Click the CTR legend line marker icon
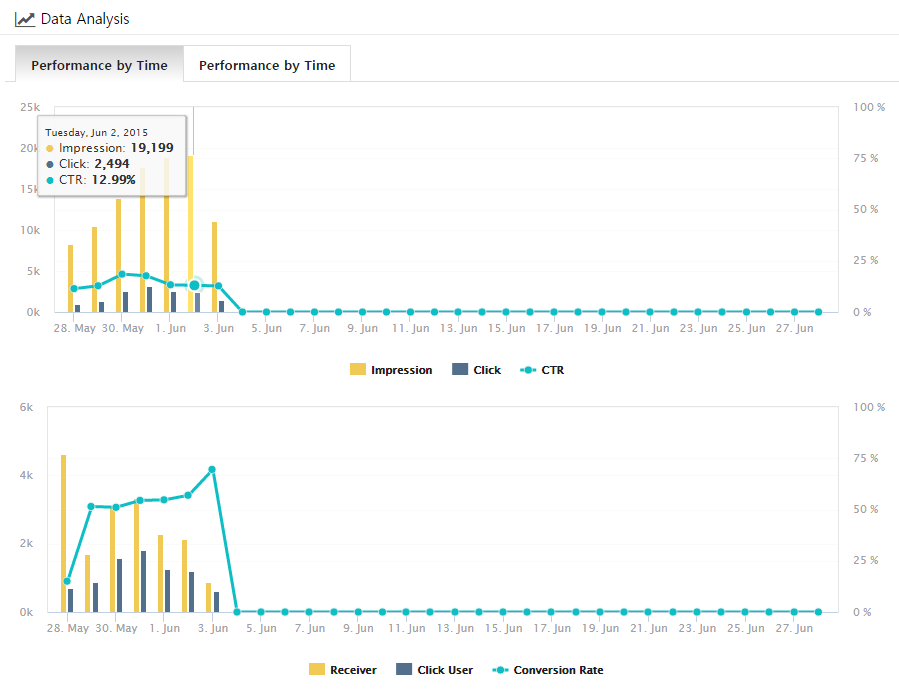This screenshot has height=689, width=899. 529,370
